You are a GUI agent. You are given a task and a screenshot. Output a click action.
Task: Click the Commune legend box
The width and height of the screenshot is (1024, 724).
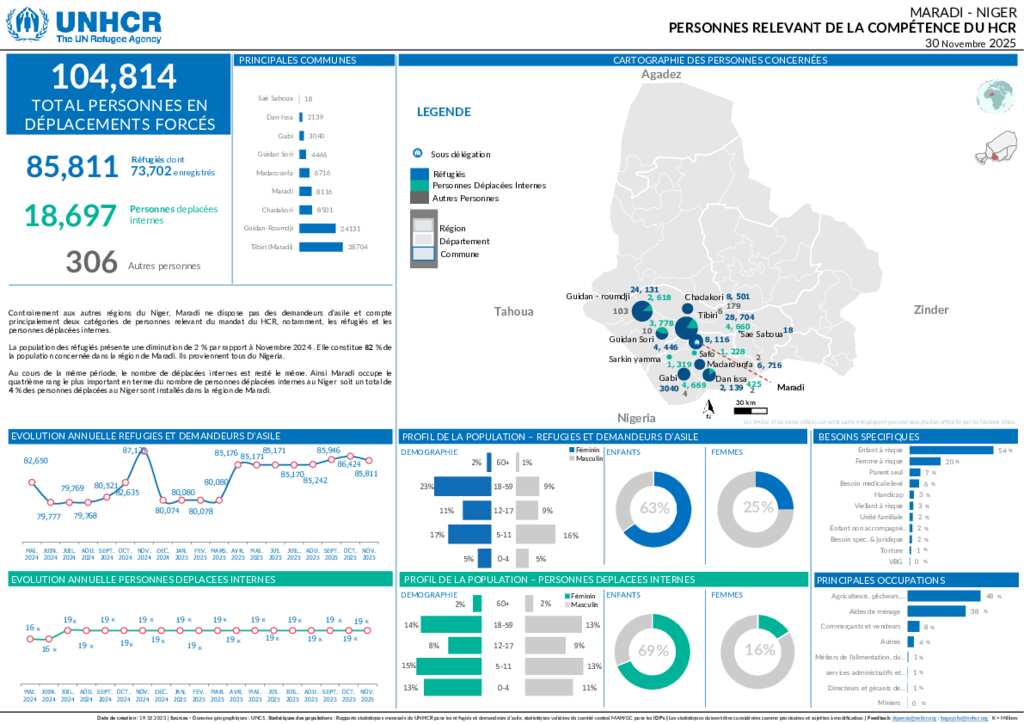coord(423,254)
